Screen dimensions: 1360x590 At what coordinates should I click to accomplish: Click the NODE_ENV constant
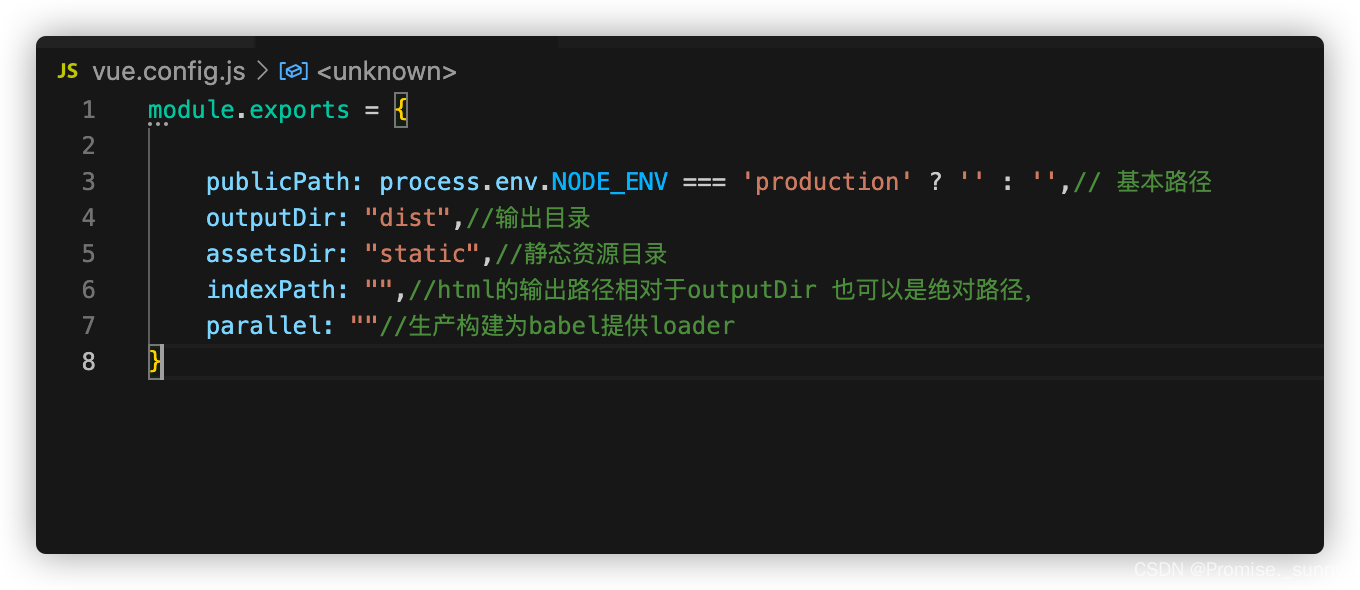click(x=610, y=182)
